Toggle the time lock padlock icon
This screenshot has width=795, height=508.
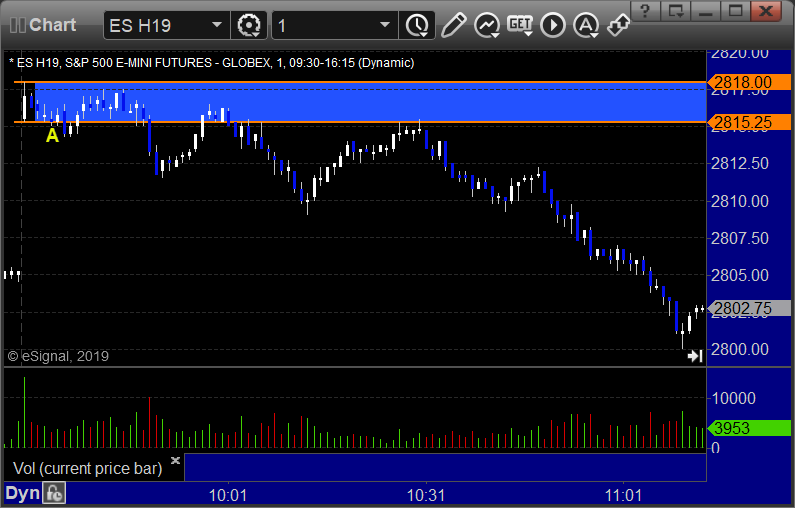[x=54, y=493]
